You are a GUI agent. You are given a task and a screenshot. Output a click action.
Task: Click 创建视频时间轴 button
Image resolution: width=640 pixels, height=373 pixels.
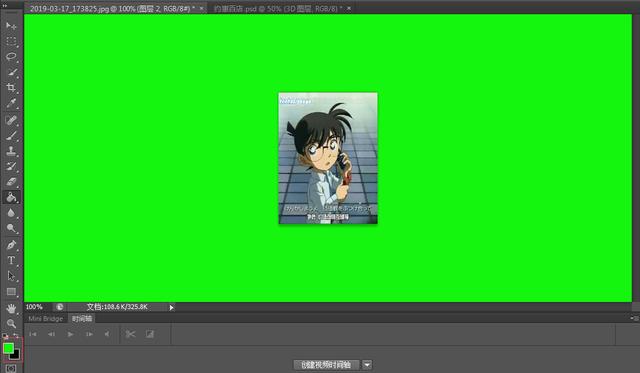click(326, 365)
